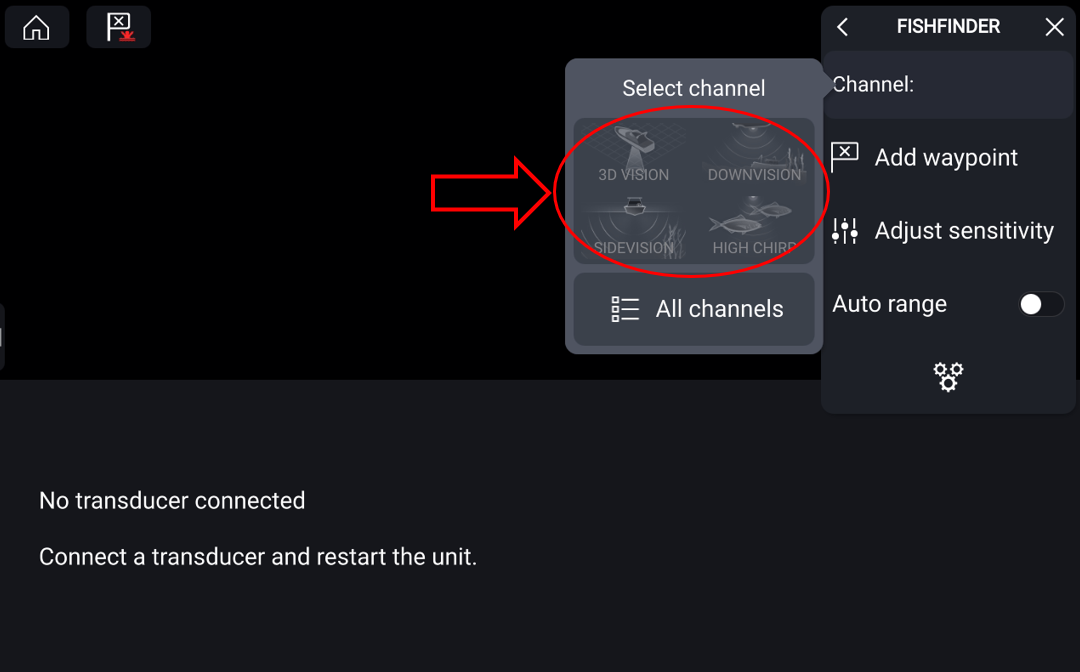
Task: Click the Adjust sensitivity sliders icon
Action: pos(845,231)
